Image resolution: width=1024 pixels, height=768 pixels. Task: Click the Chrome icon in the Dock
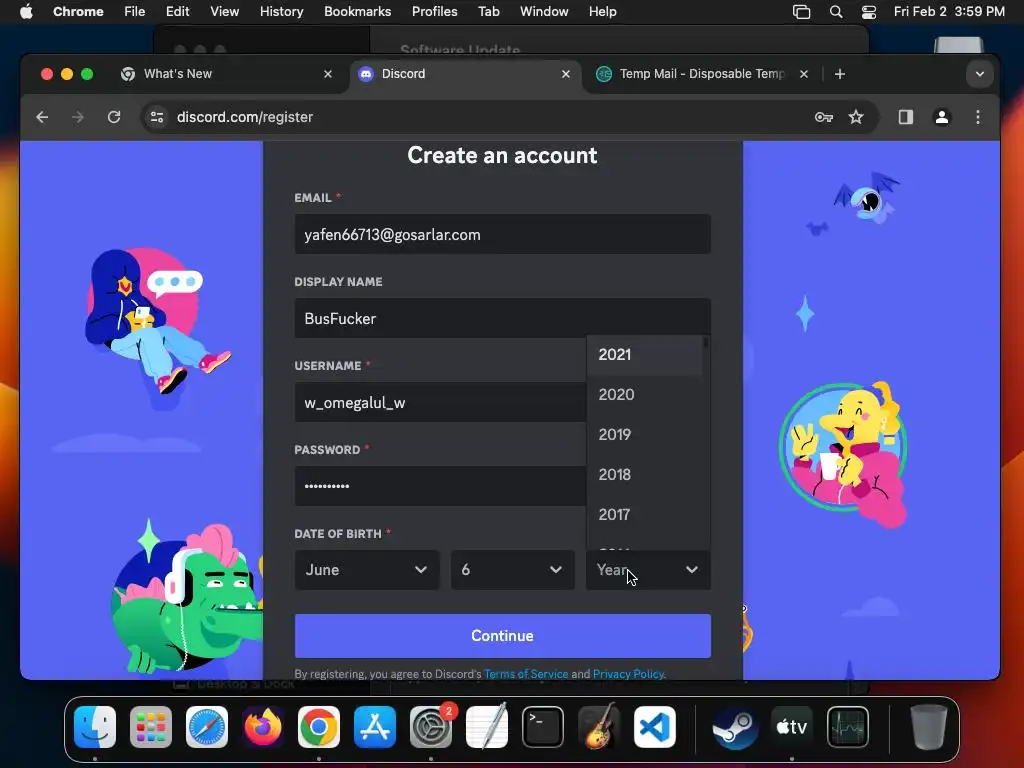pos(319,727)
